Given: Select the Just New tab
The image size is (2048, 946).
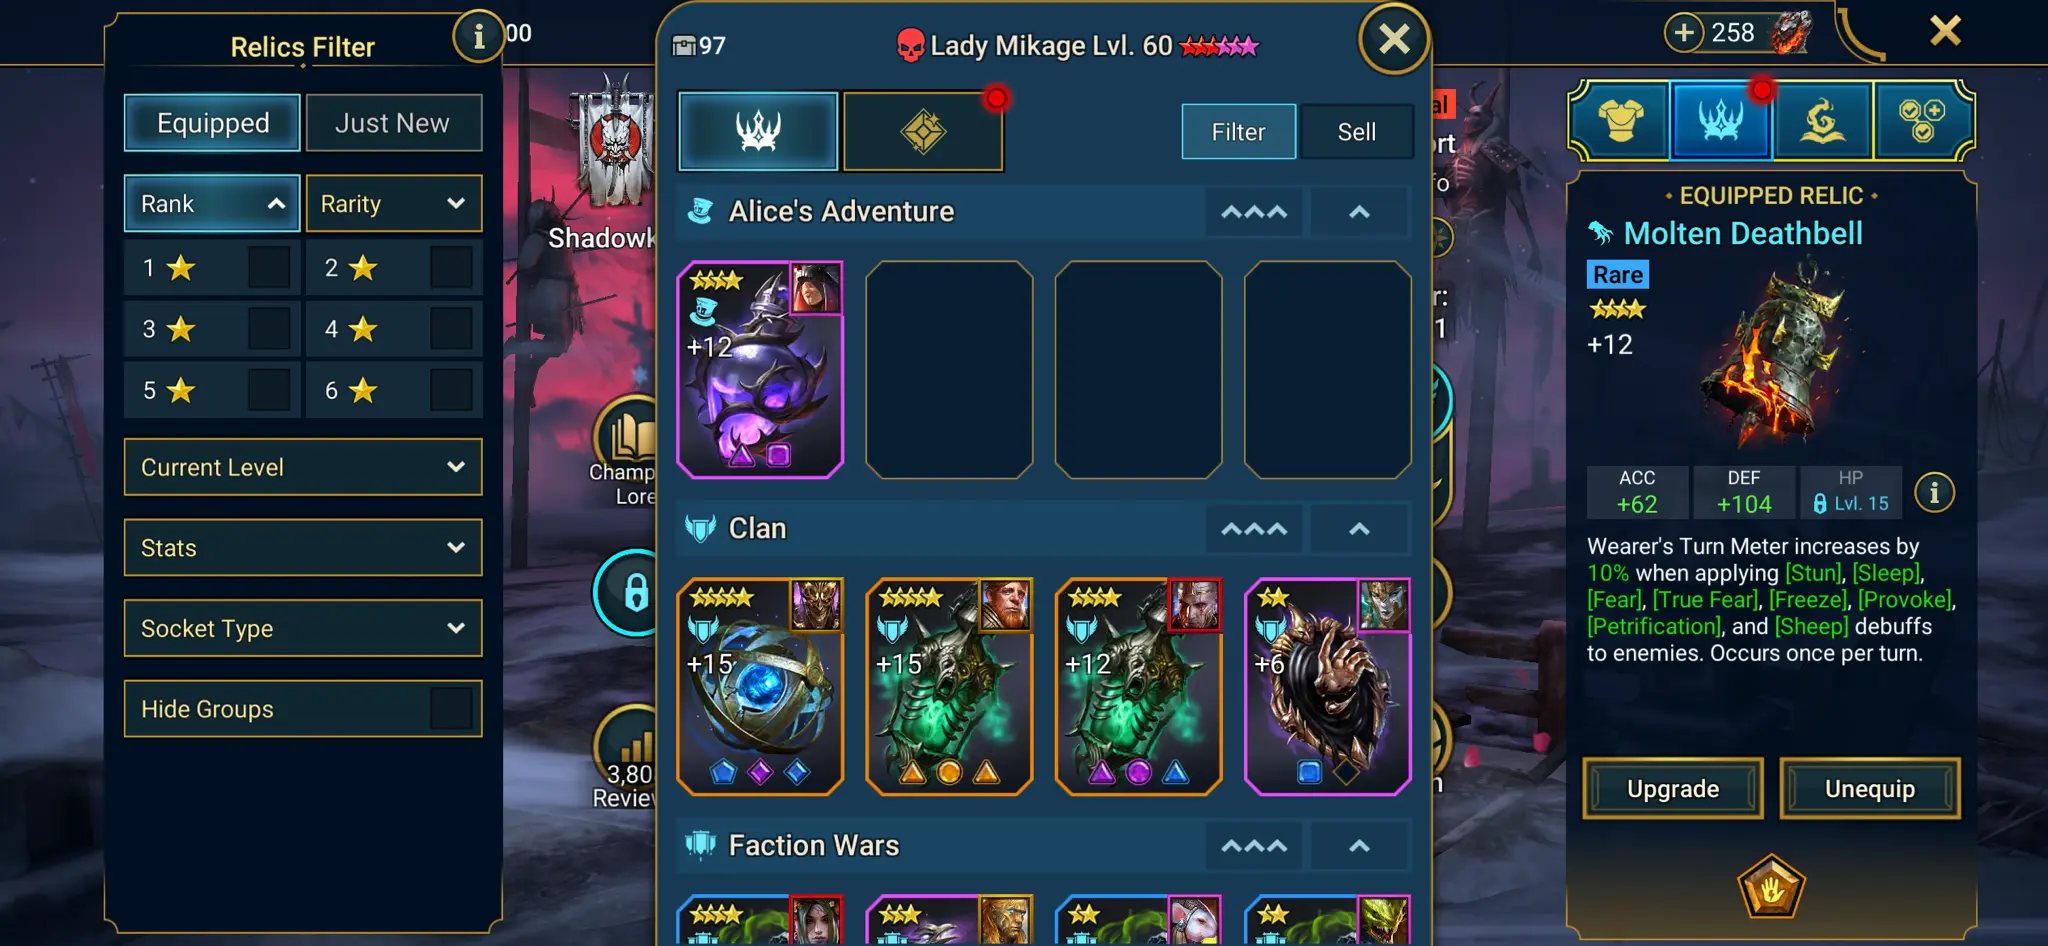Looking at the screenshot, I should coord(393,123).
